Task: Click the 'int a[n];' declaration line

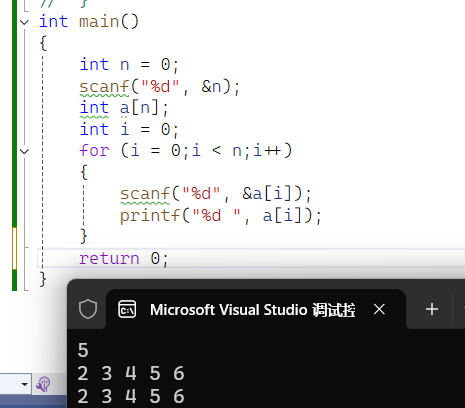Action: pyautogui.click(x=124, y=108)
